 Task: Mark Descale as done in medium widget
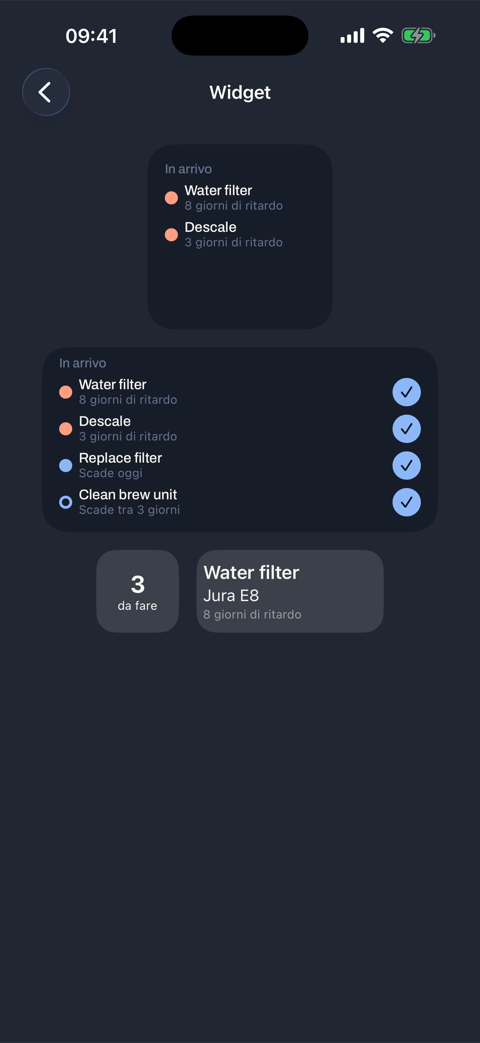point(406,428)
